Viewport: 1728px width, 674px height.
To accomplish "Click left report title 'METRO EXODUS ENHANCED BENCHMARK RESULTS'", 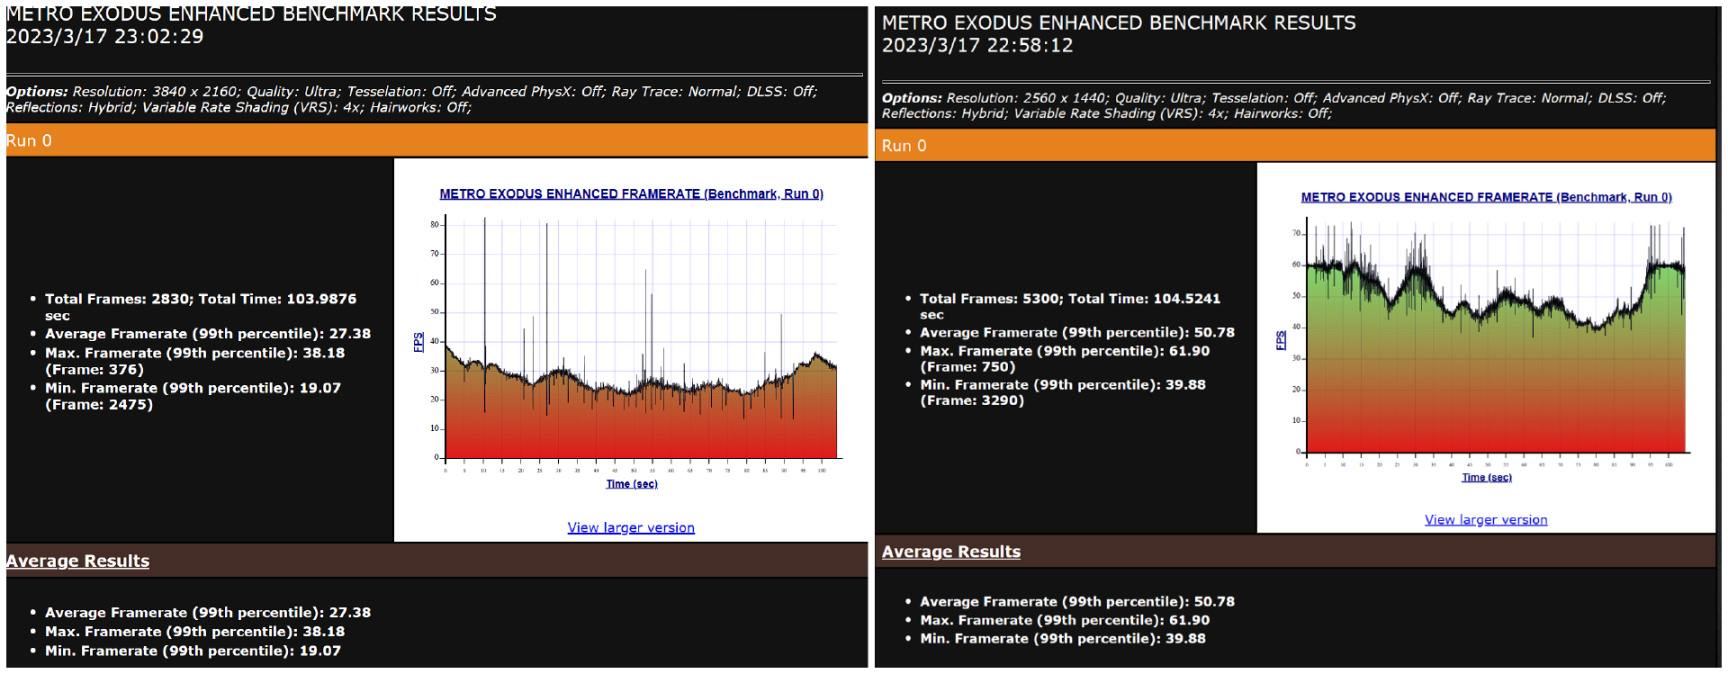I will coord(251,14).
